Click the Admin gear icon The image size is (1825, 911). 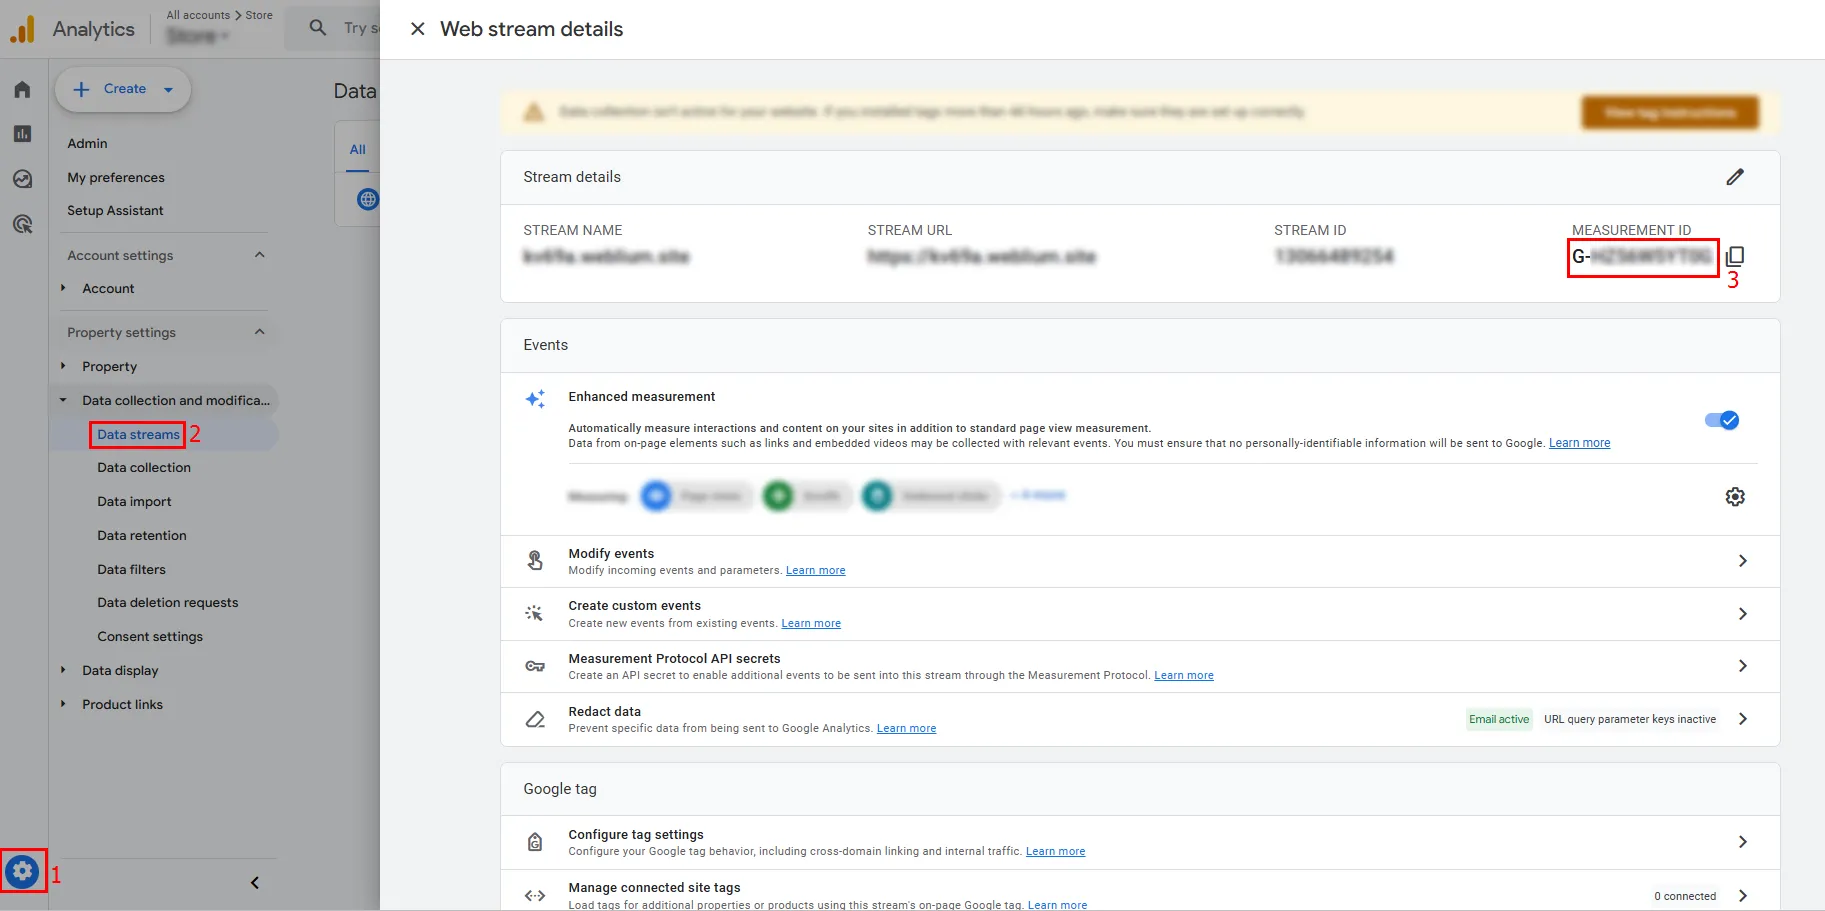pos(22,872)
